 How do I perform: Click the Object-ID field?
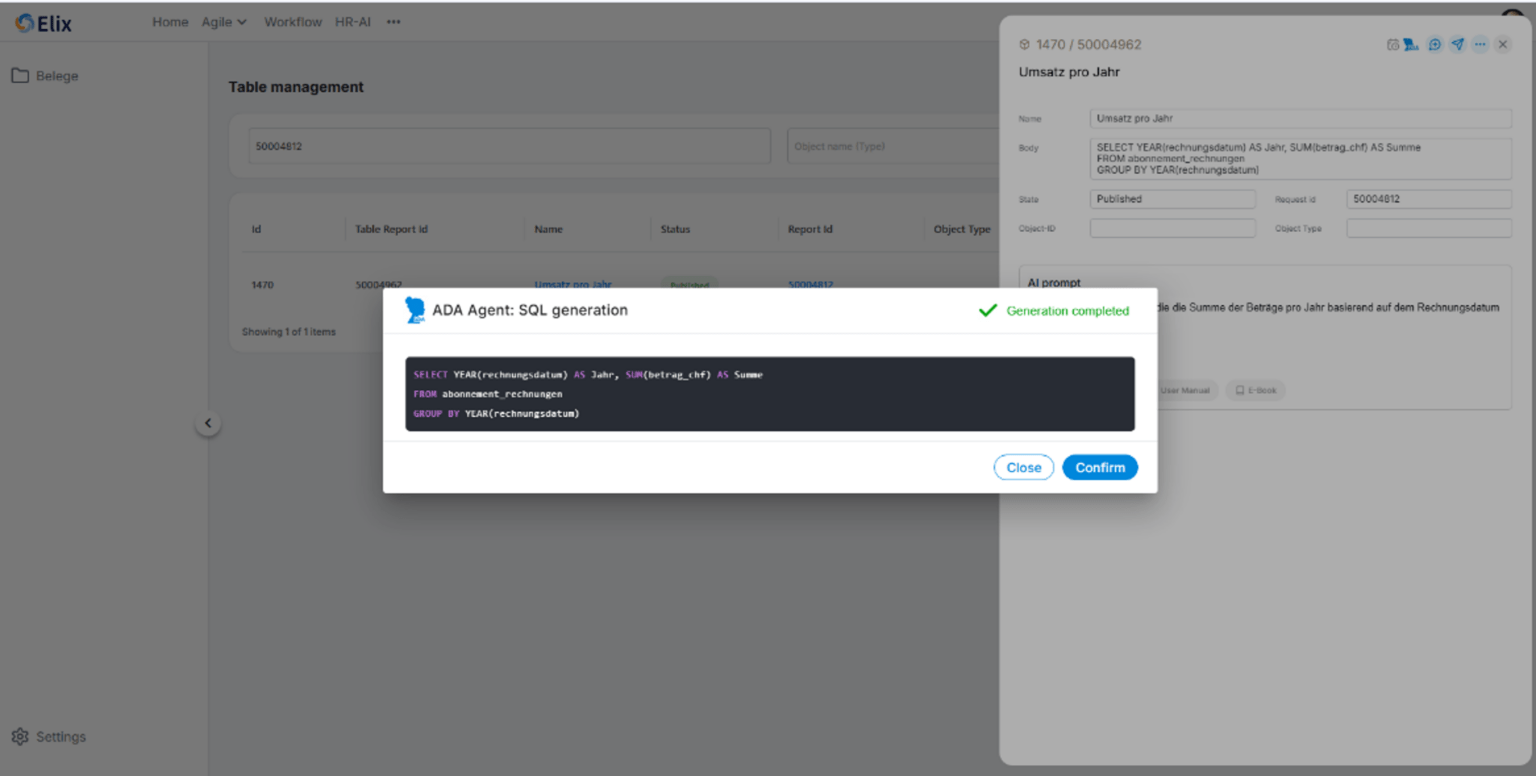pos(1173,228)
